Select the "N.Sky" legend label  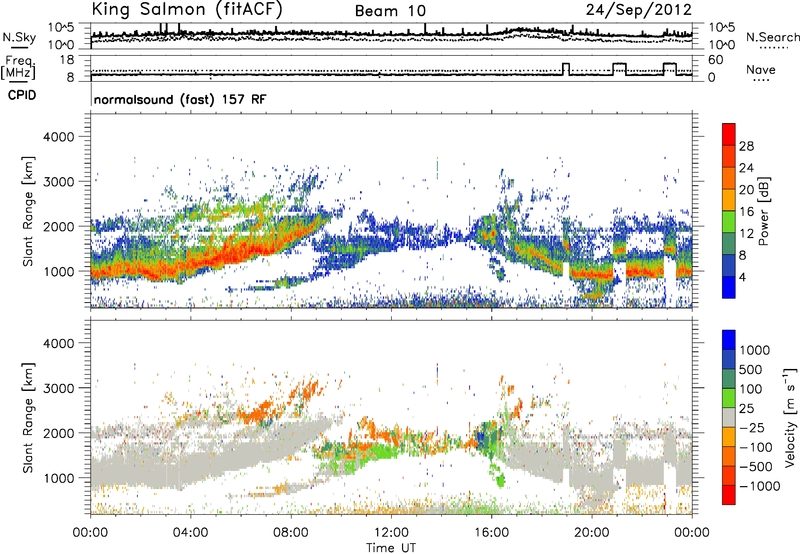pos(19,37)
